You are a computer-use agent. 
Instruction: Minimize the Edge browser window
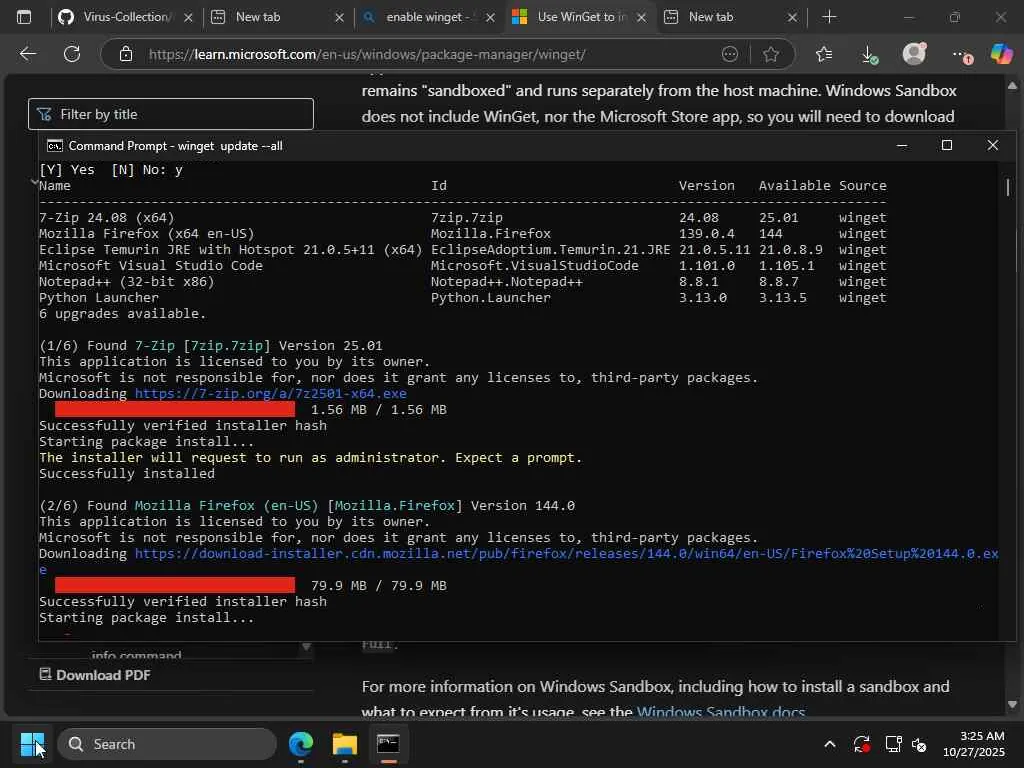click(x=909, y=17)
